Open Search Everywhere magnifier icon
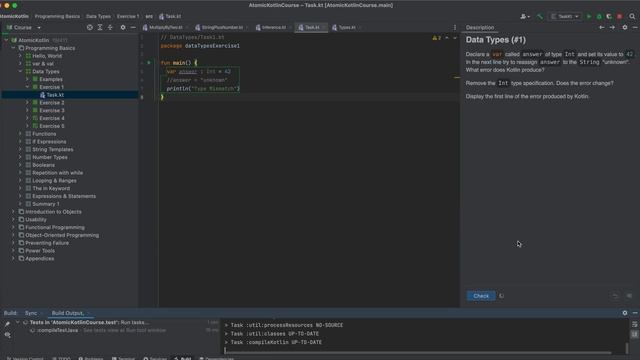The image size is (640, 360). tap(632, 16)
